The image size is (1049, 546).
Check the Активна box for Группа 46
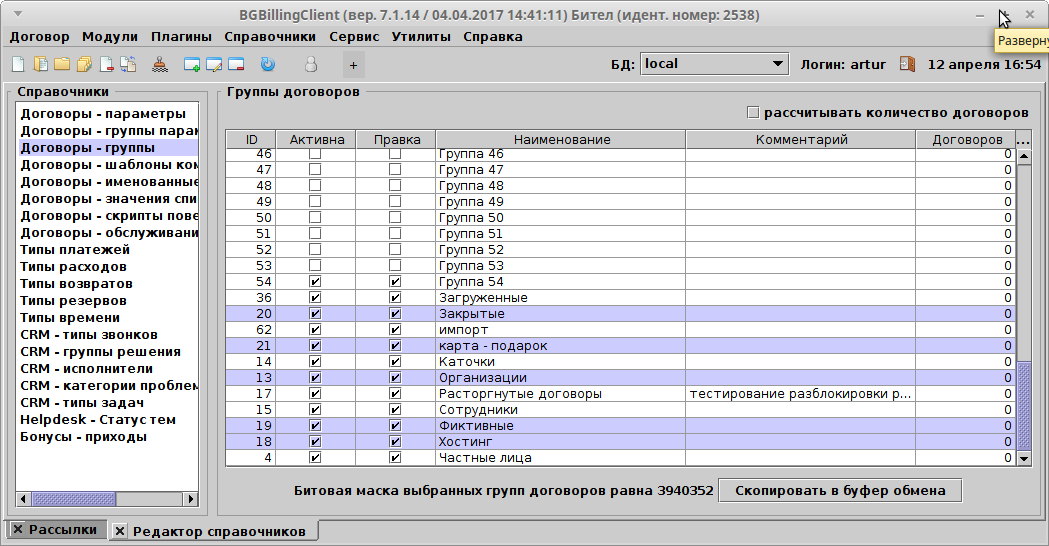[x=315, y=154]
